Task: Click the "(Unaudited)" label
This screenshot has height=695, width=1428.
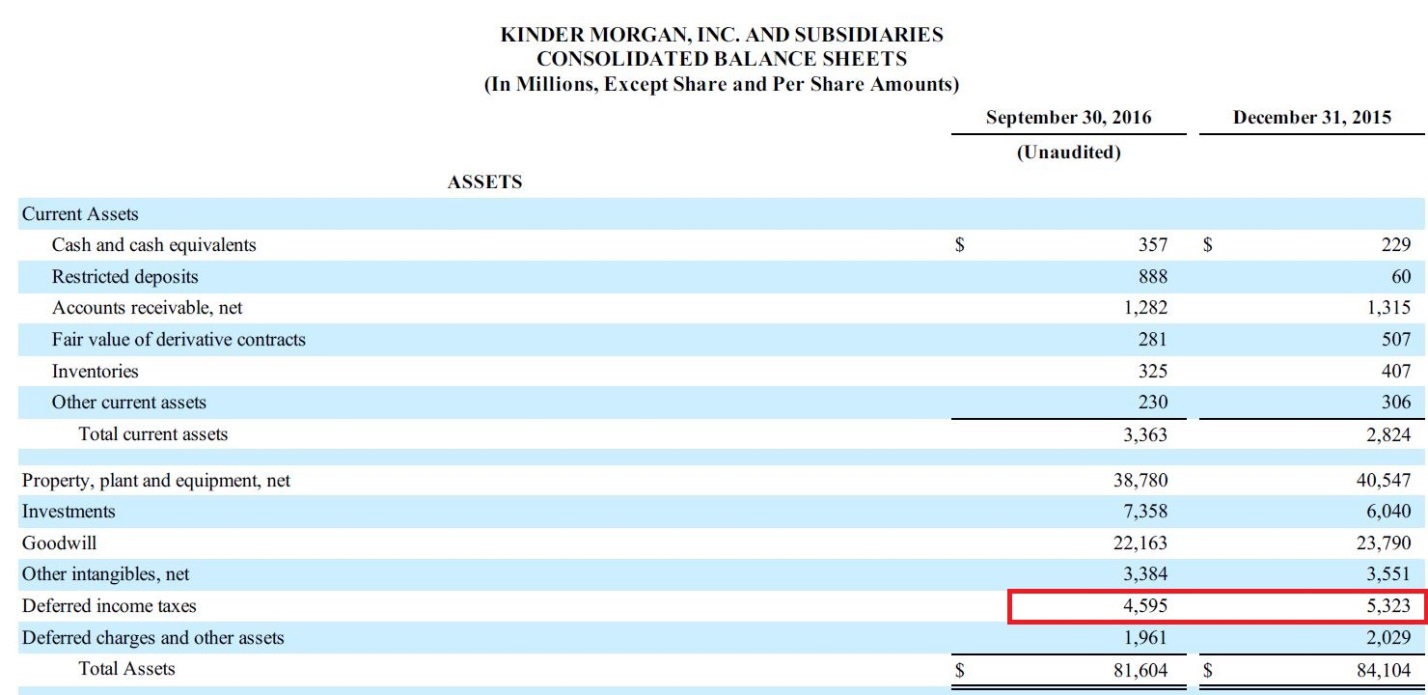Action: pos(1068,153)
